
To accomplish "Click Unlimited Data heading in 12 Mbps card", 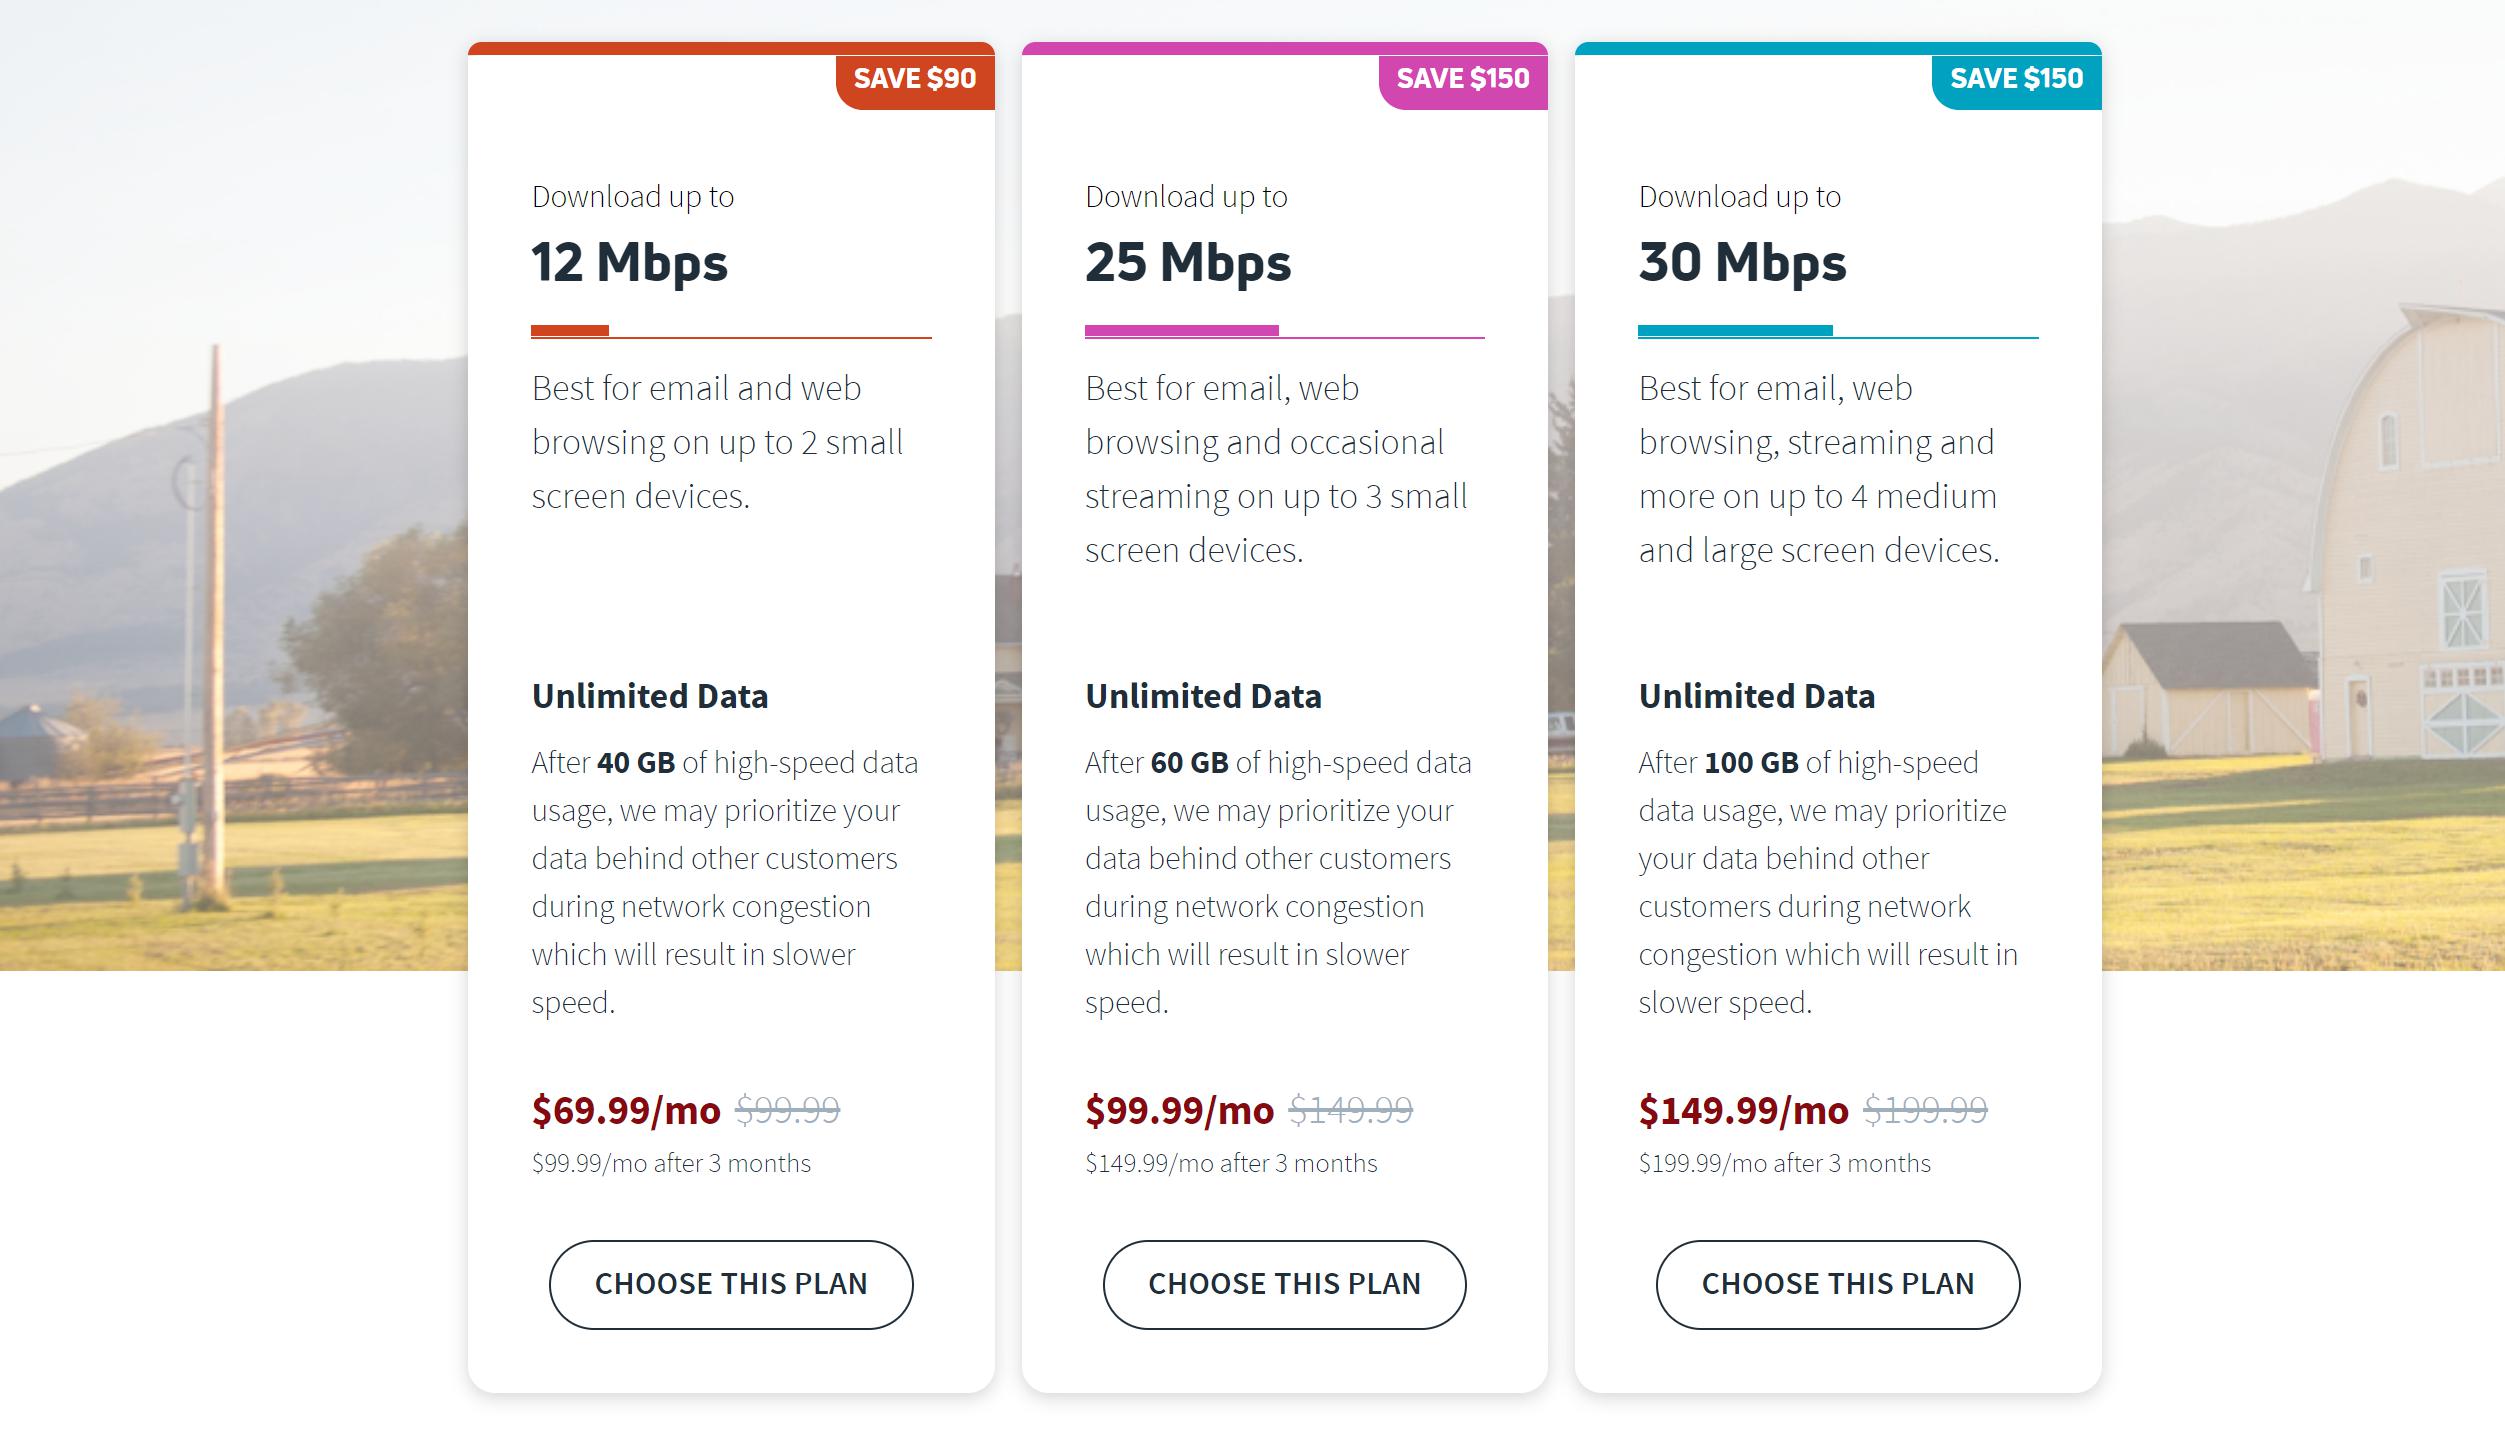I will point(650,696).
